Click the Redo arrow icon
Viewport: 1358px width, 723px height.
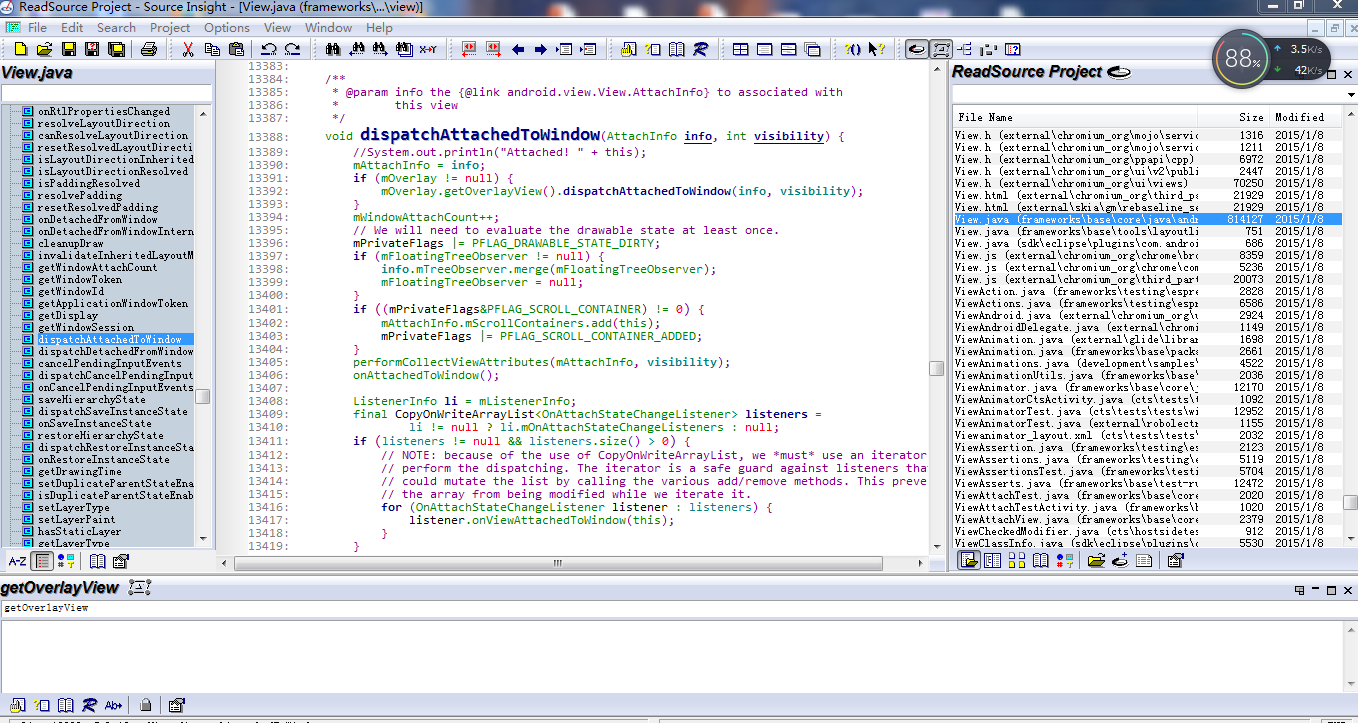(x=292, y=49)
